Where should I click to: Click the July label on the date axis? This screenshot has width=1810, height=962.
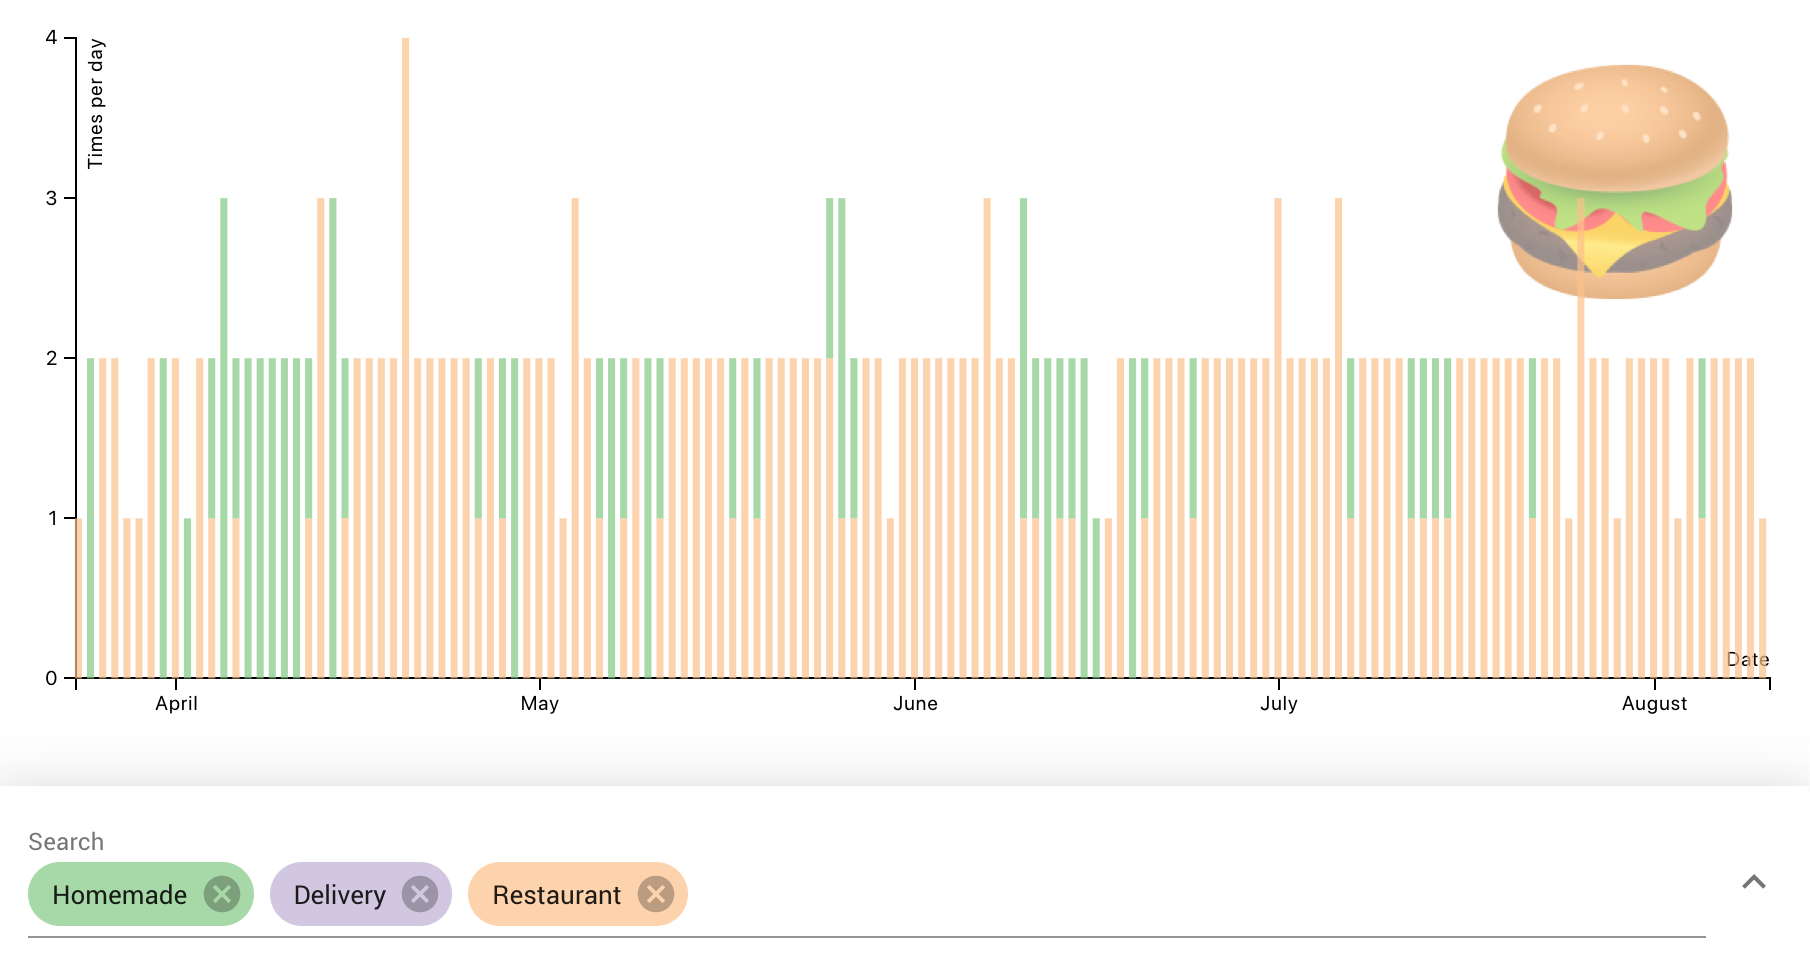coord(1278,704)
